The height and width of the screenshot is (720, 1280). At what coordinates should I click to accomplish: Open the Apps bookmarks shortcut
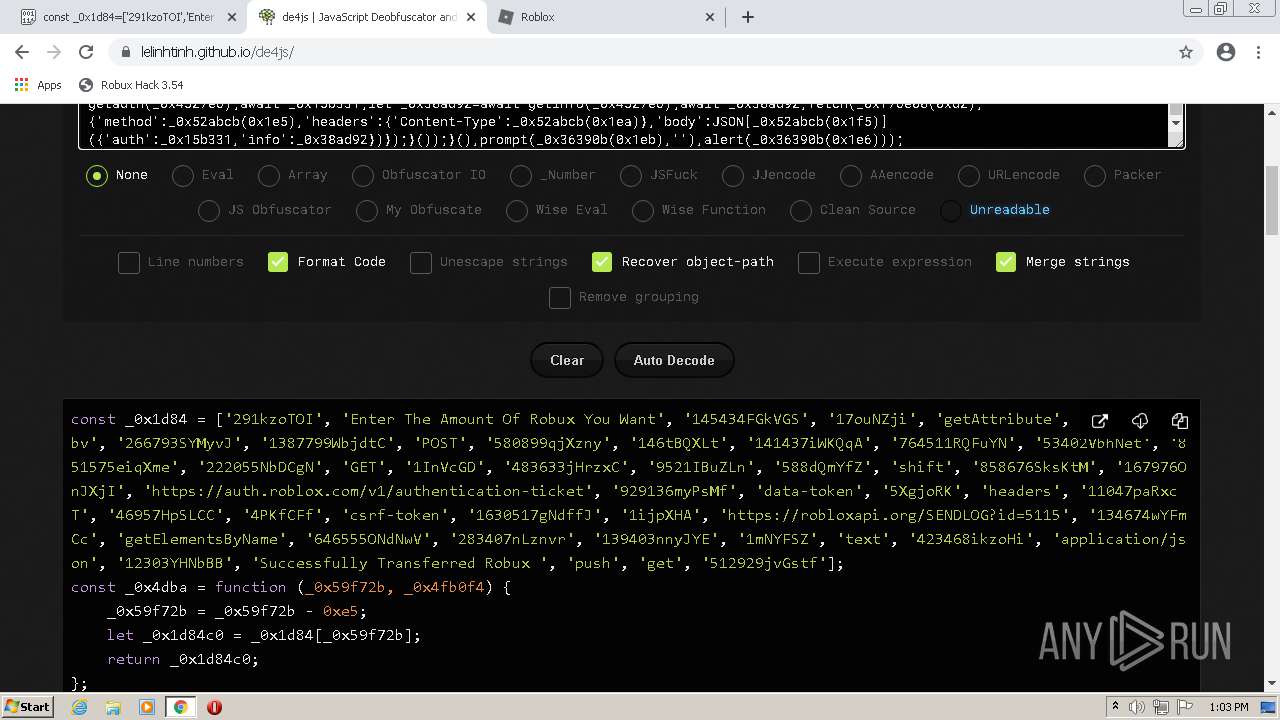(38, 85)
